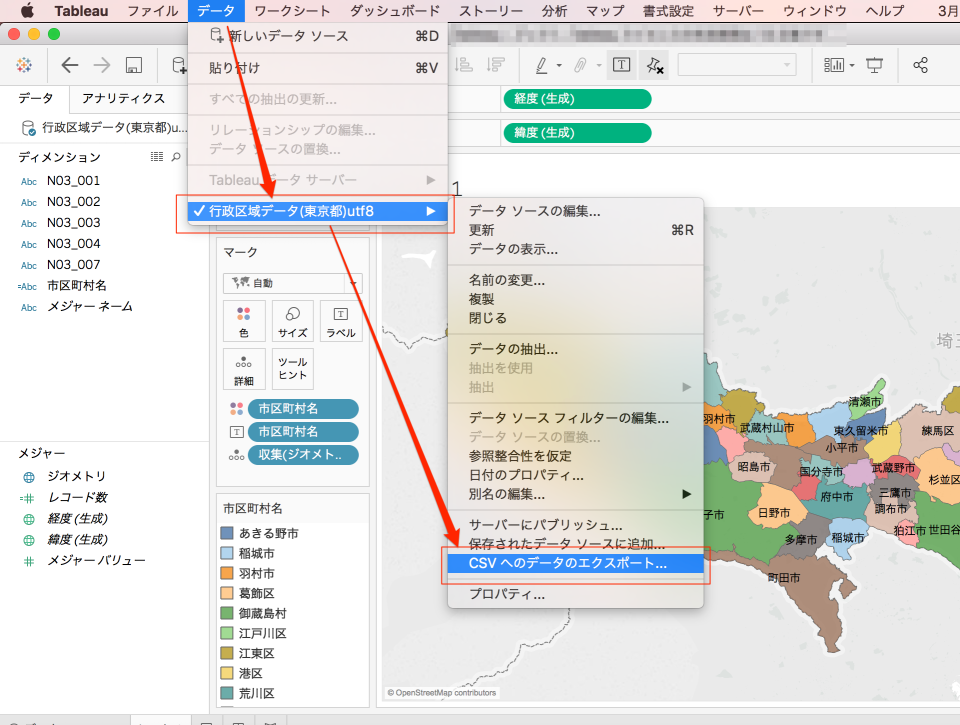Click the Detail (詳細) icon in Marks
Image resolution: width=960 pixels, height=725 pixels.
(x=245, y=369)
